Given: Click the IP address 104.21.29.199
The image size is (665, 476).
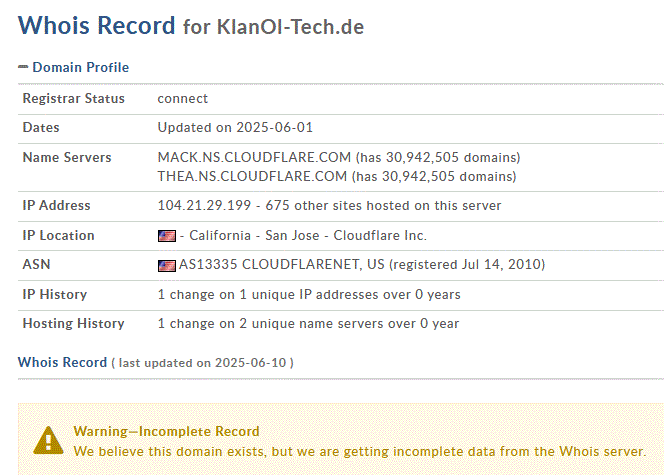Looking at the screenshot, I should 204,205.
